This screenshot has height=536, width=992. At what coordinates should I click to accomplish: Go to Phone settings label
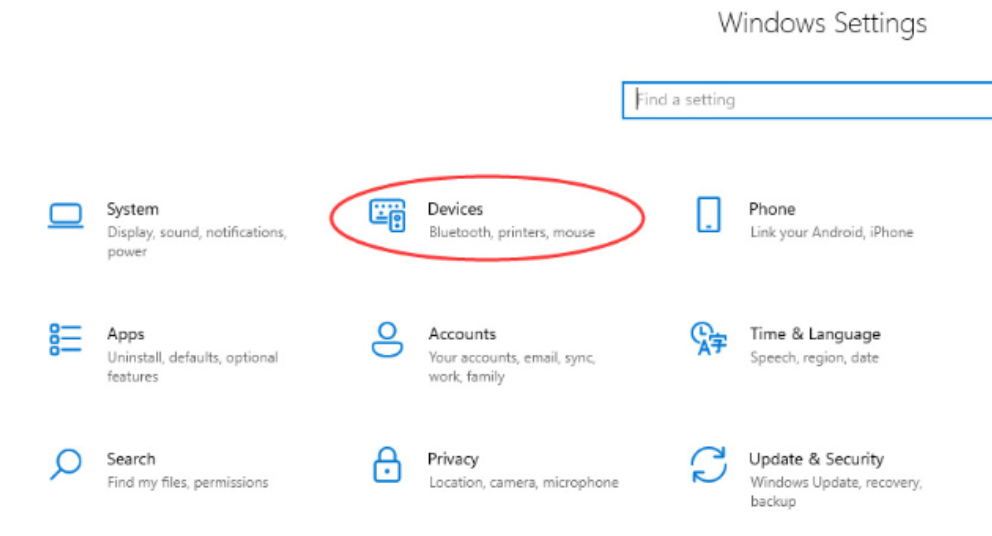(772, 209)
